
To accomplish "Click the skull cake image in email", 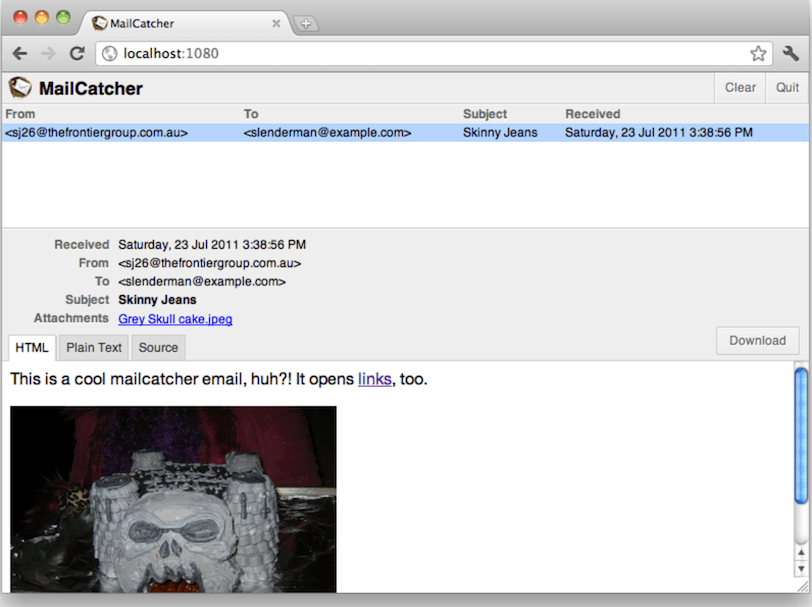I will (x=173, y=499).
